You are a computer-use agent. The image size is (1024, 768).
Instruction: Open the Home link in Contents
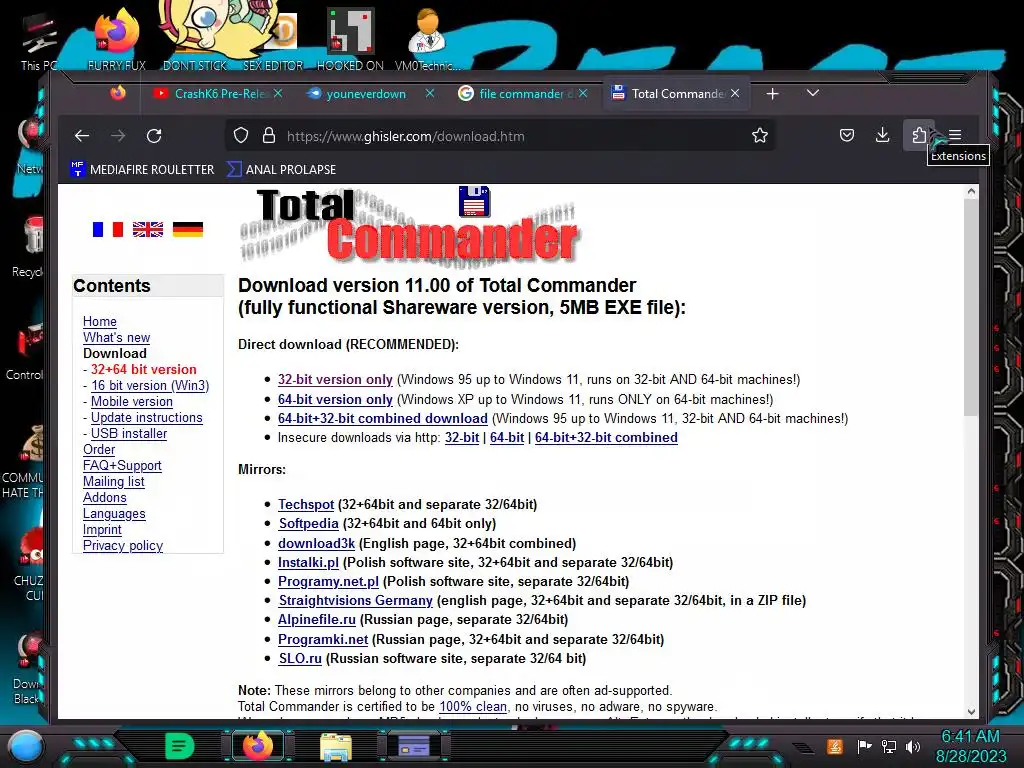[x=100, y=321]
